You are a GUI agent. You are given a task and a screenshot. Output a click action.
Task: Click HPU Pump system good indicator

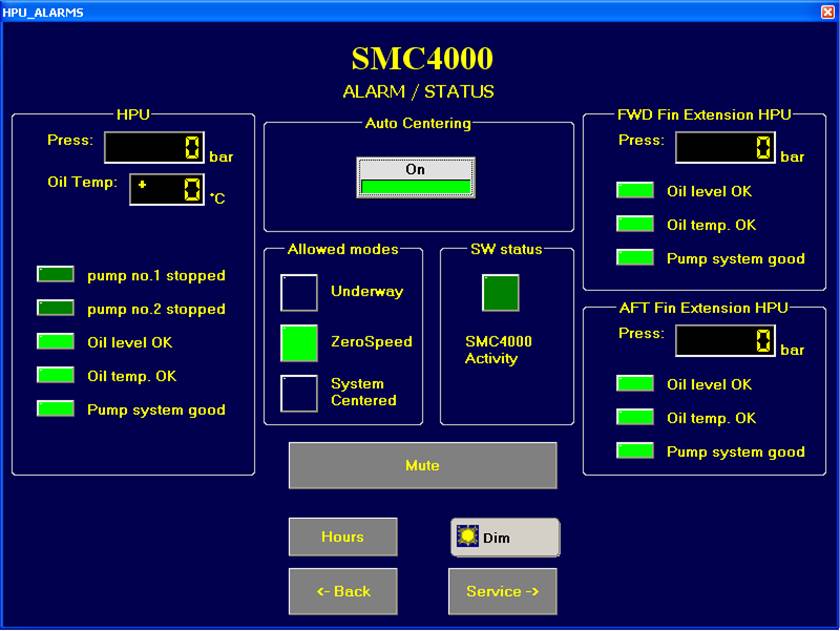56,409
